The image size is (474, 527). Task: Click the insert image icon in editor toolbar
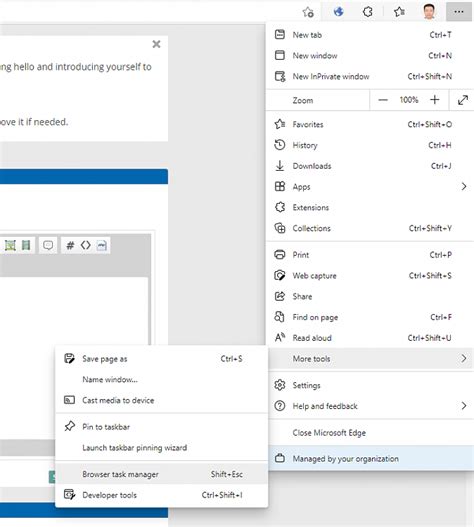[x=10, y=245]
